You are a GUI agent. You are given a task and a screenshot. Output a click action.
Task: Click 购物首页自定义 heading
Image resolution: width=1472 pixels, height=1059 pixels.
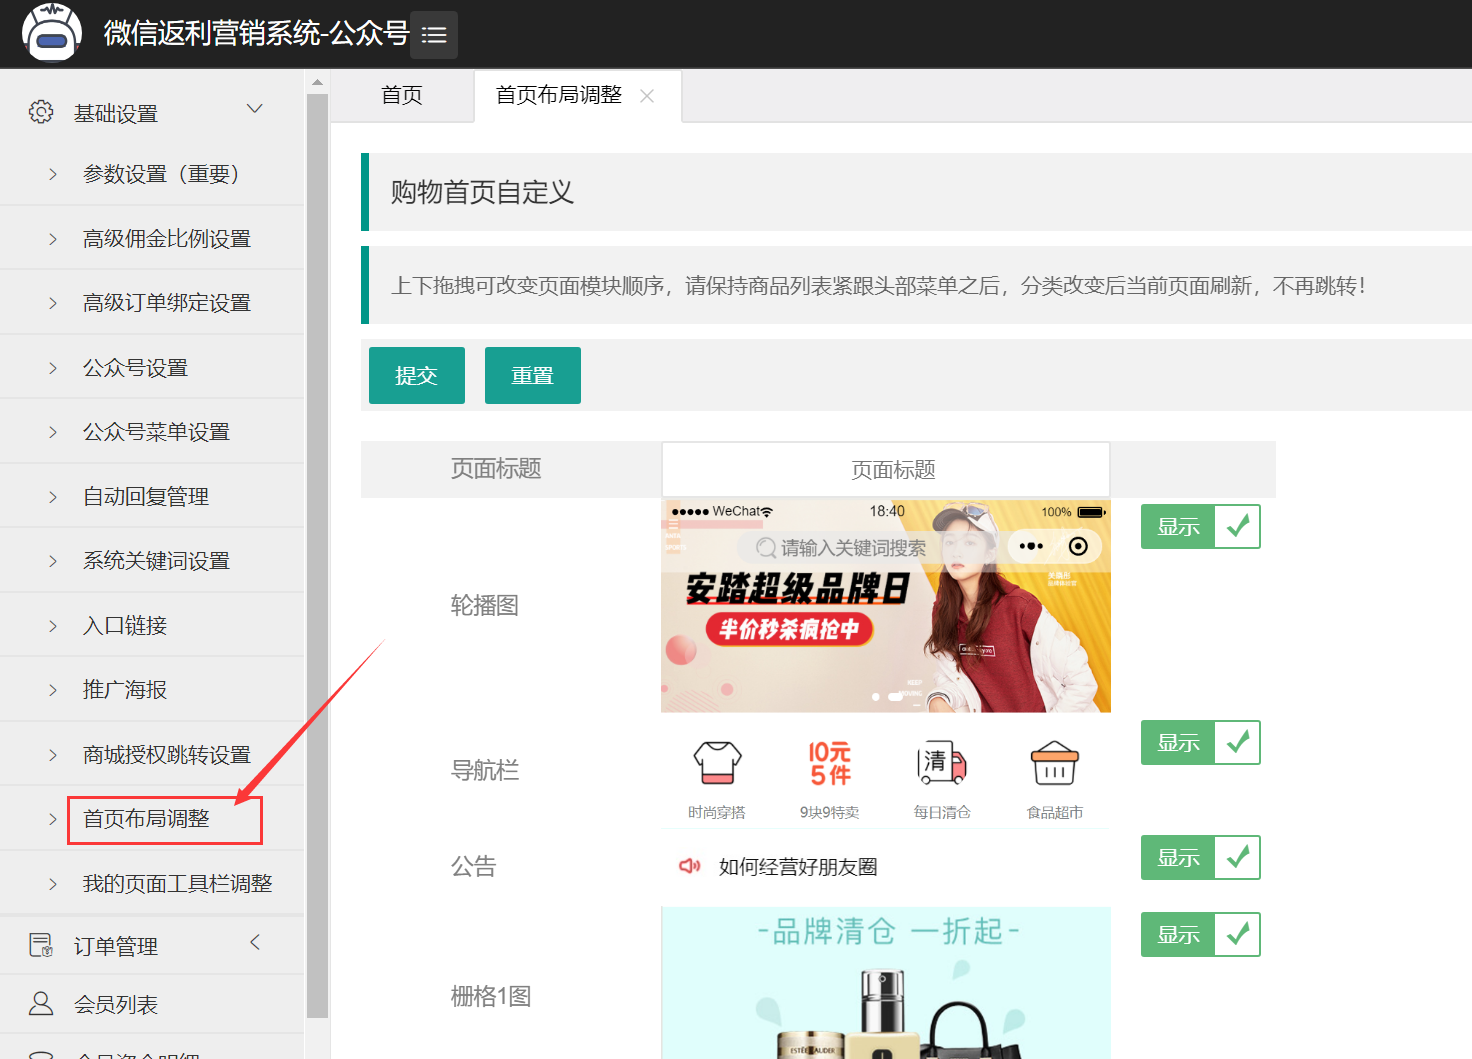tap(482, 192)
